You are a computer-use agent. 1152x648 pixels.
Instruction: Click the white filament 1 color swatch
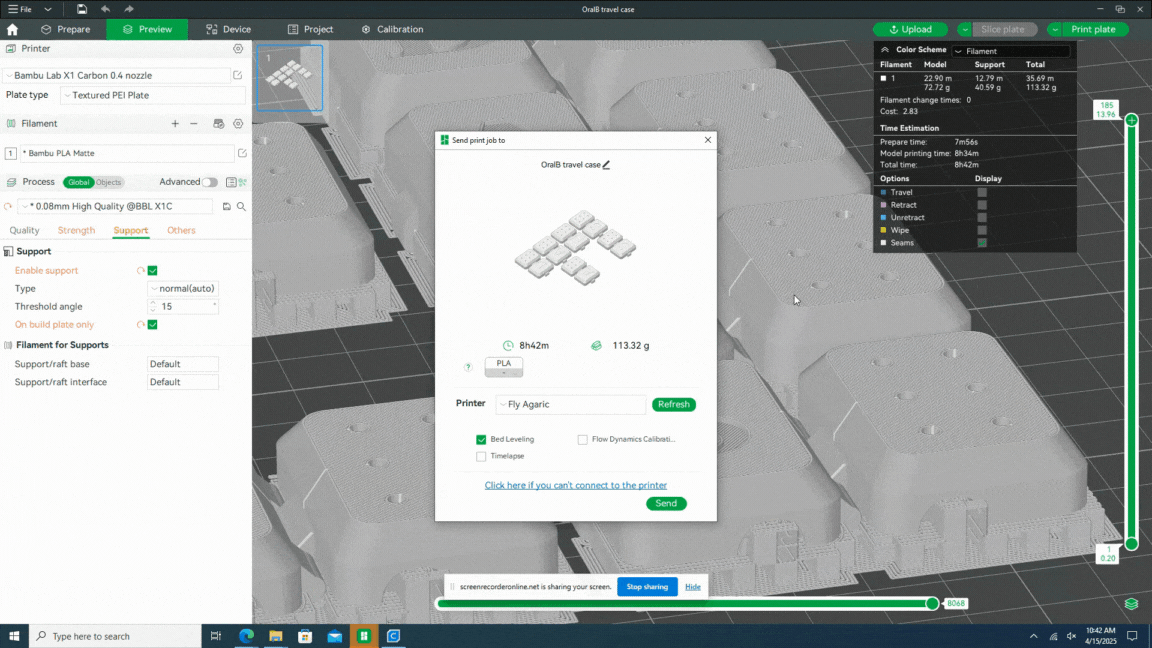(x=884, y=78)
